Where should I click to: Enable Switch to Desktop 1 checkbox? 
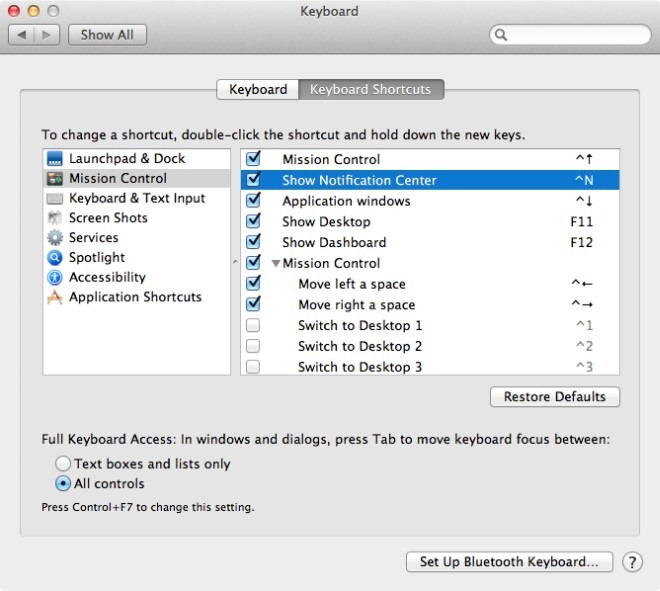253,325
